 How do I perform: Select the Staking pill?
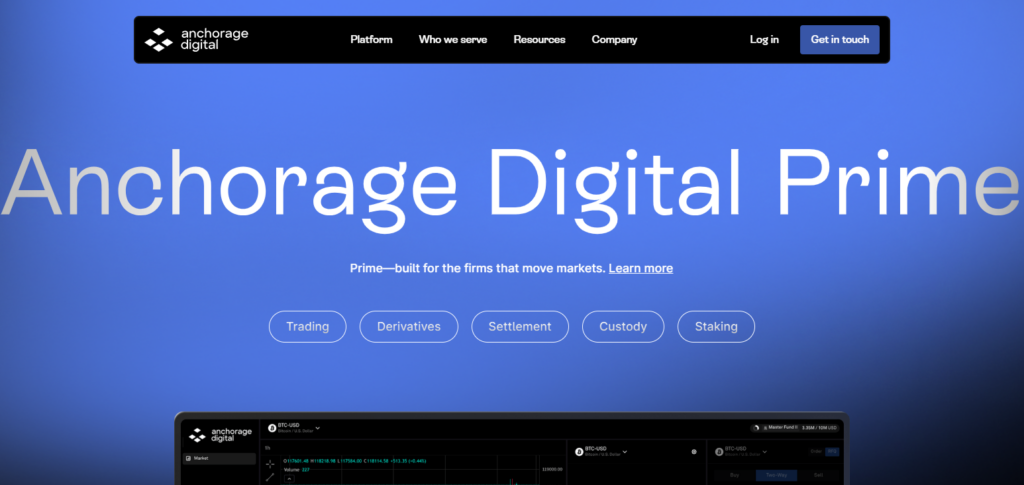click(716, 326)
